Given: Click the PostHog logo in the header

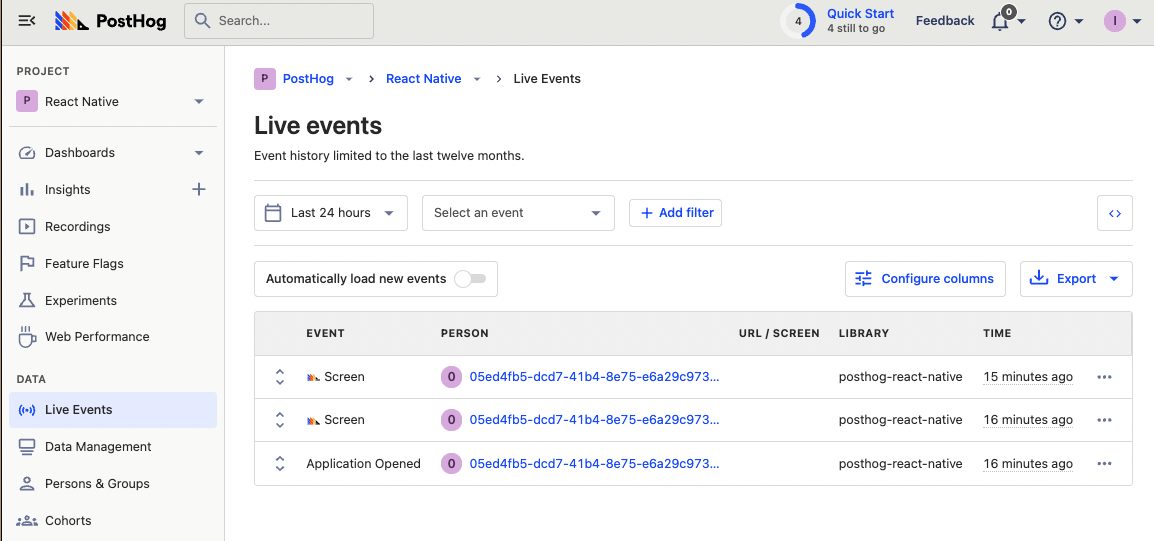Looking at the screenshot, I should (x=110, y=21).
